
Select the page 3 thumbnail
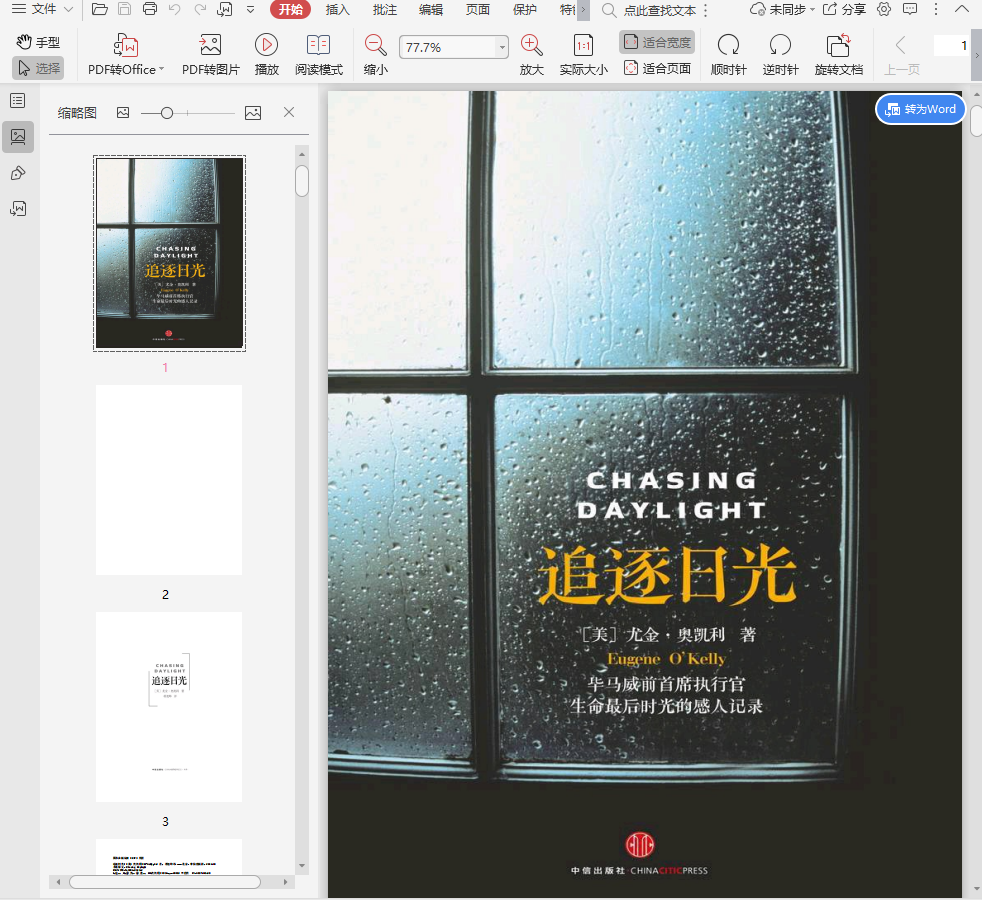168,706
